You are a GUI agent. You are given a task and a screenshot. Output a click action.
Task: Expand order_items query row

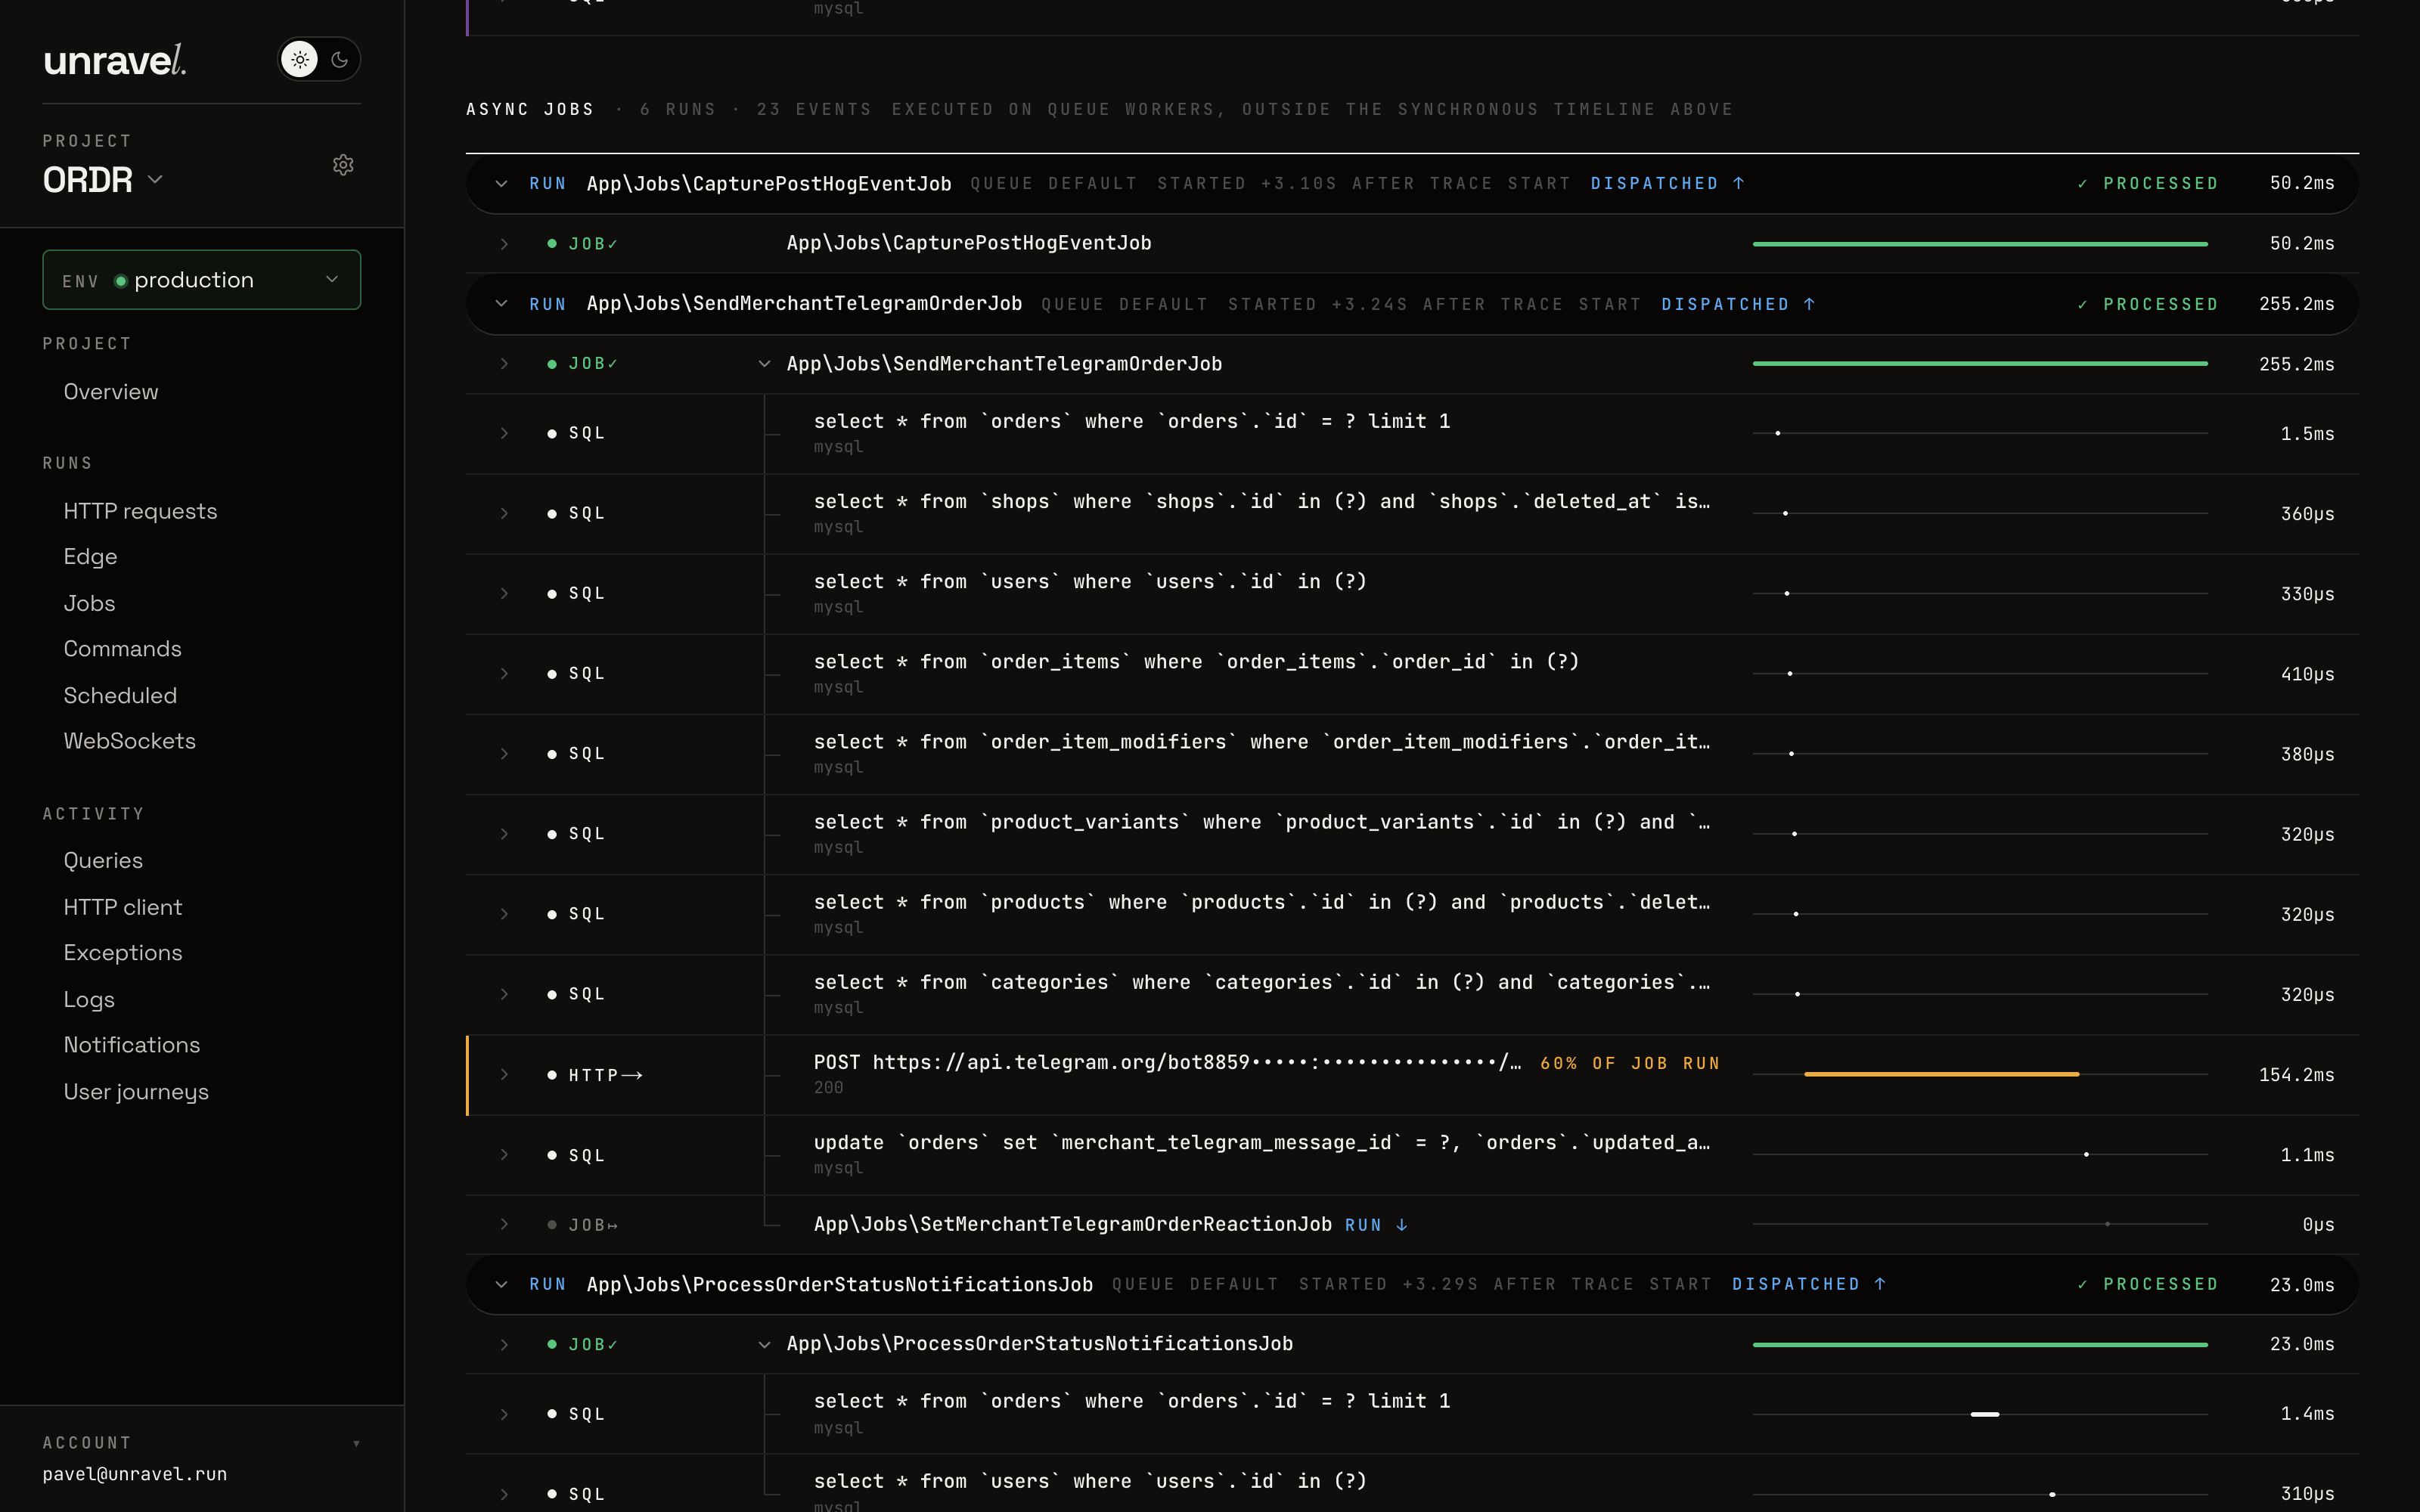click(504, 674)
